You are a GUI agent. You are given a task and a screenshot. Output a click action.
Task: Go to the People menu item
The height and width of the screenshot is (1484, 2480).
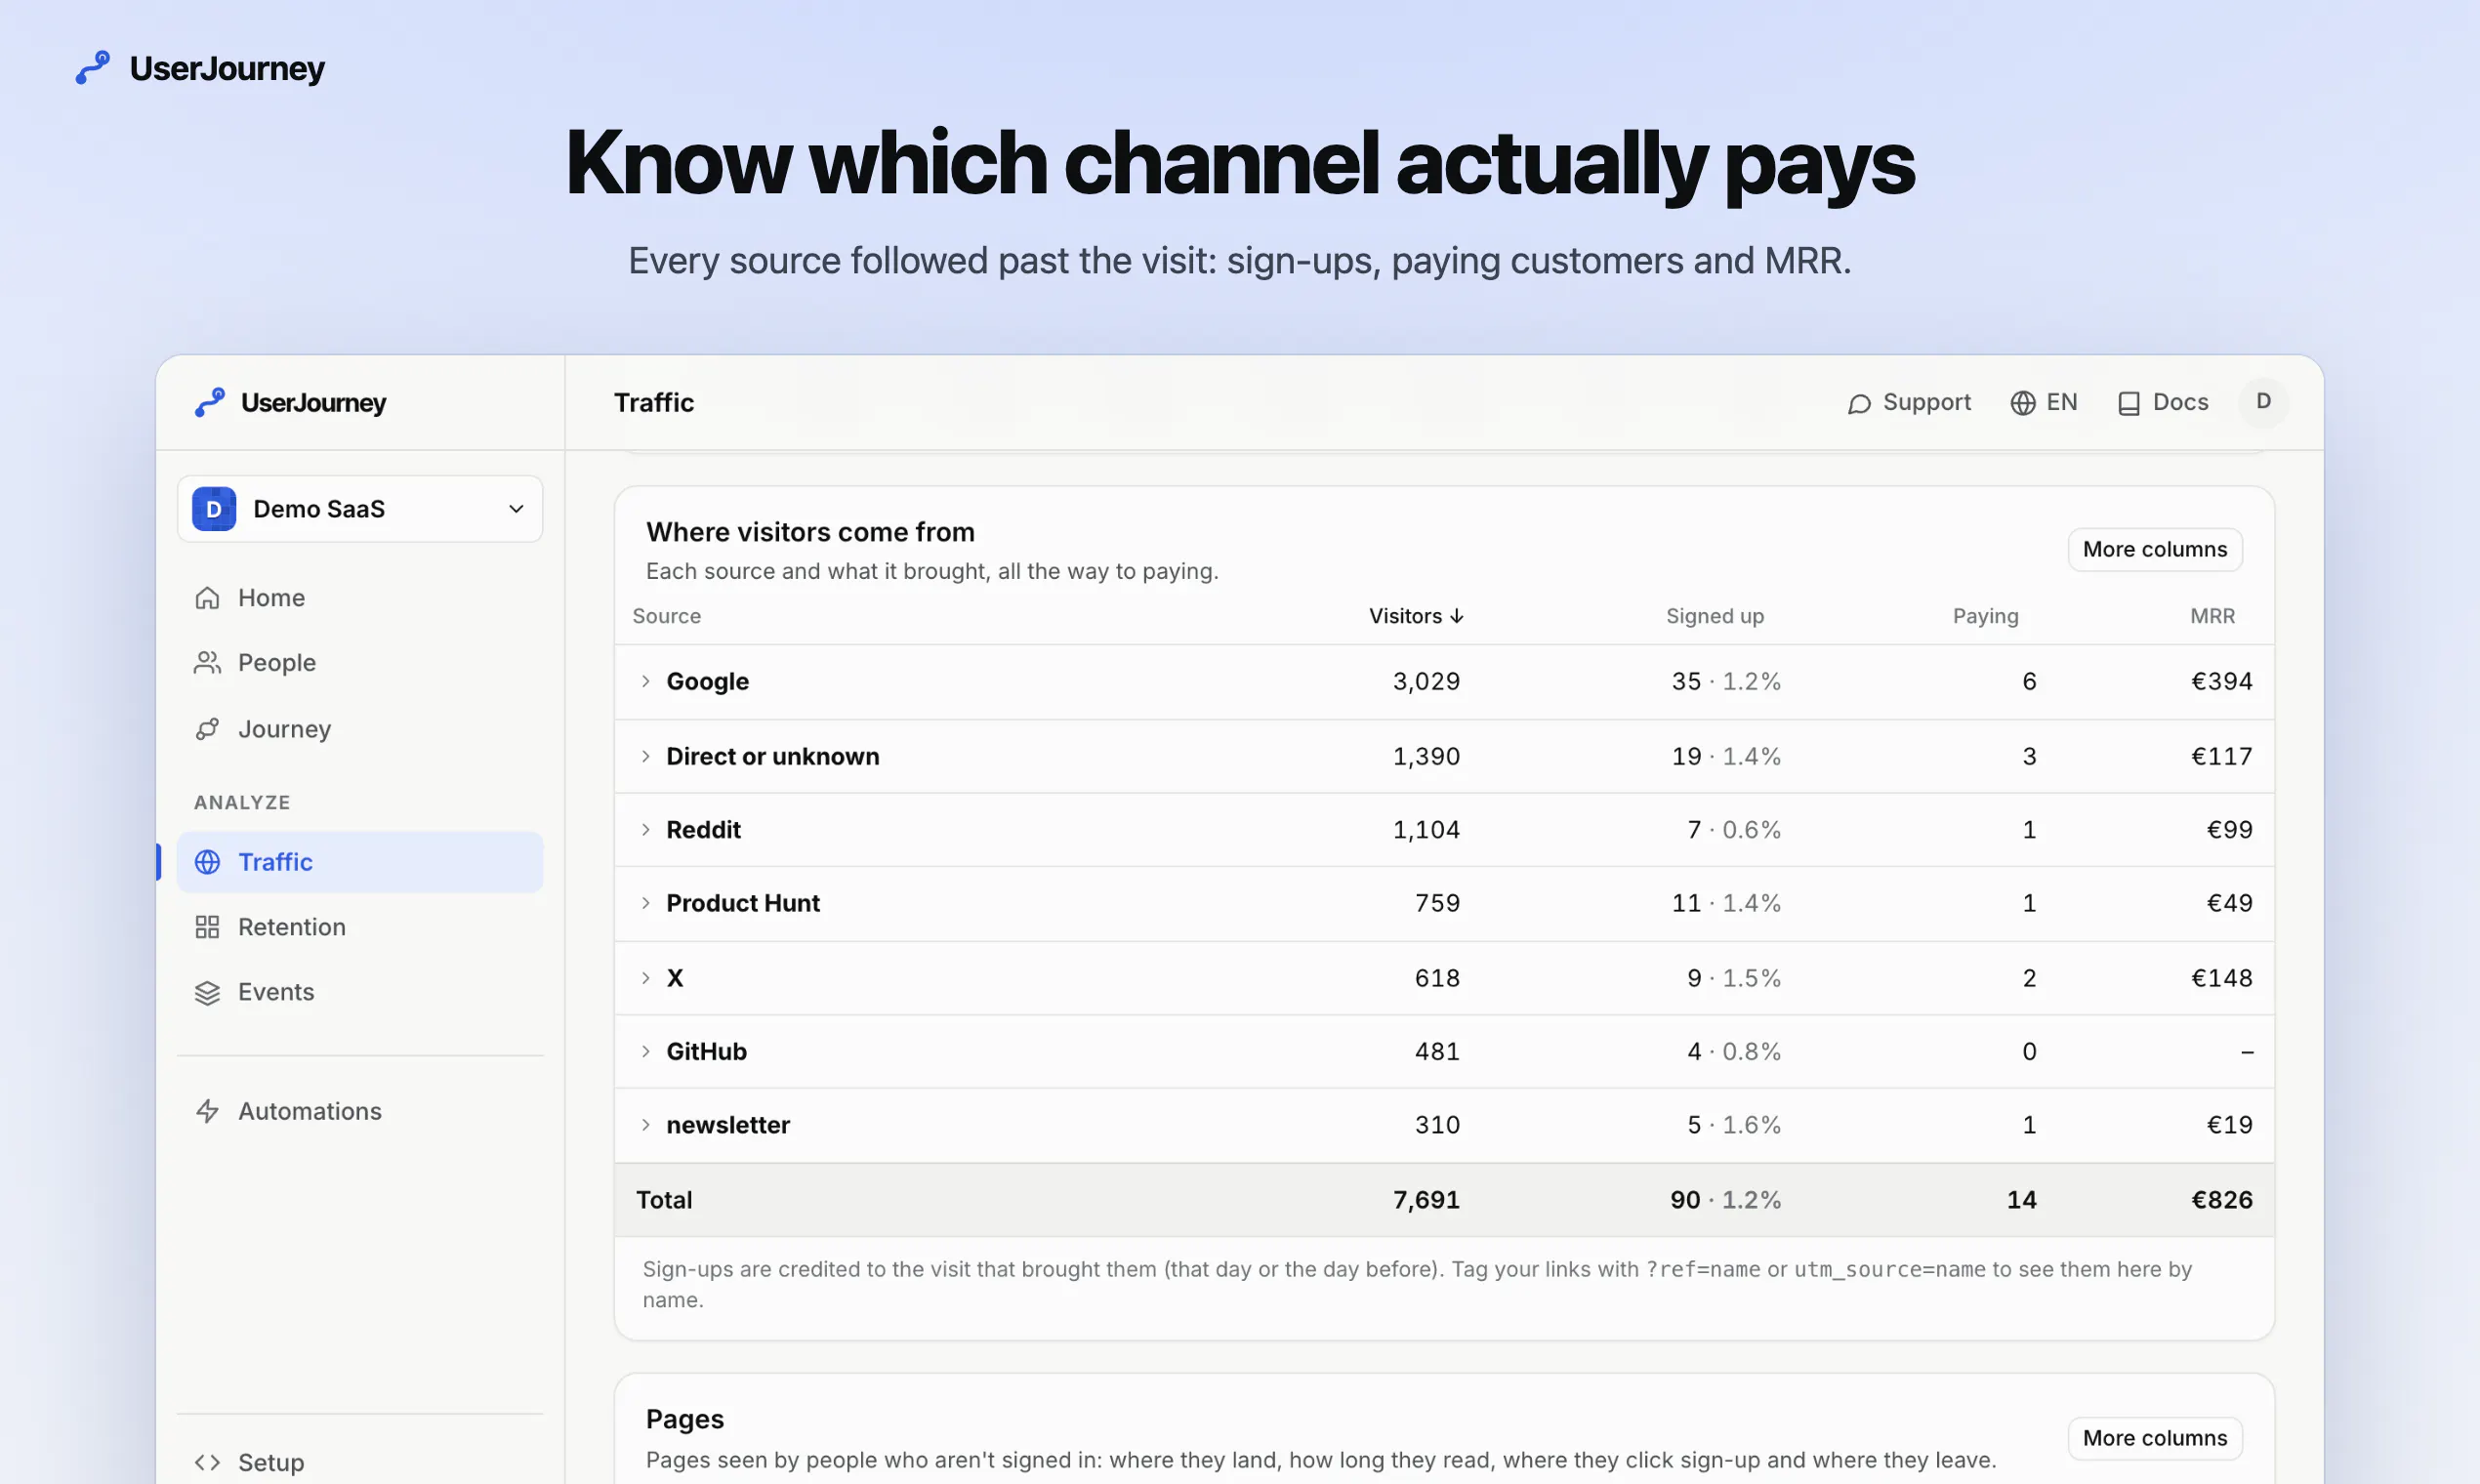(360, 662)
